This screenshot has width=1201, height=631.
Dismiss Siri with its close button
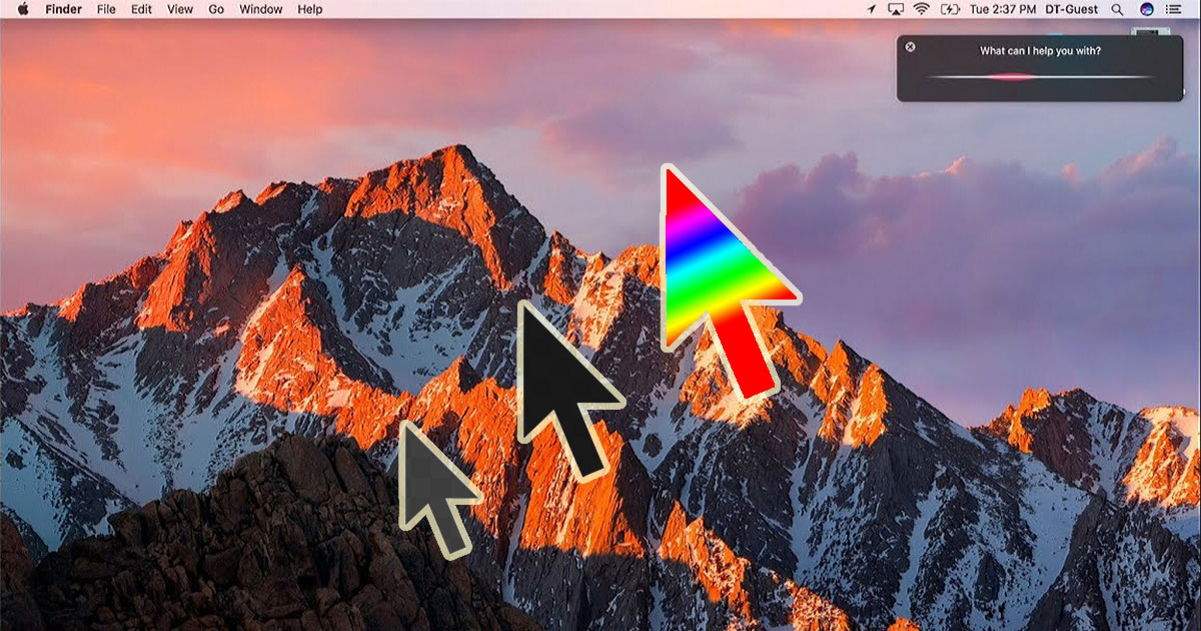coord(910,46)
